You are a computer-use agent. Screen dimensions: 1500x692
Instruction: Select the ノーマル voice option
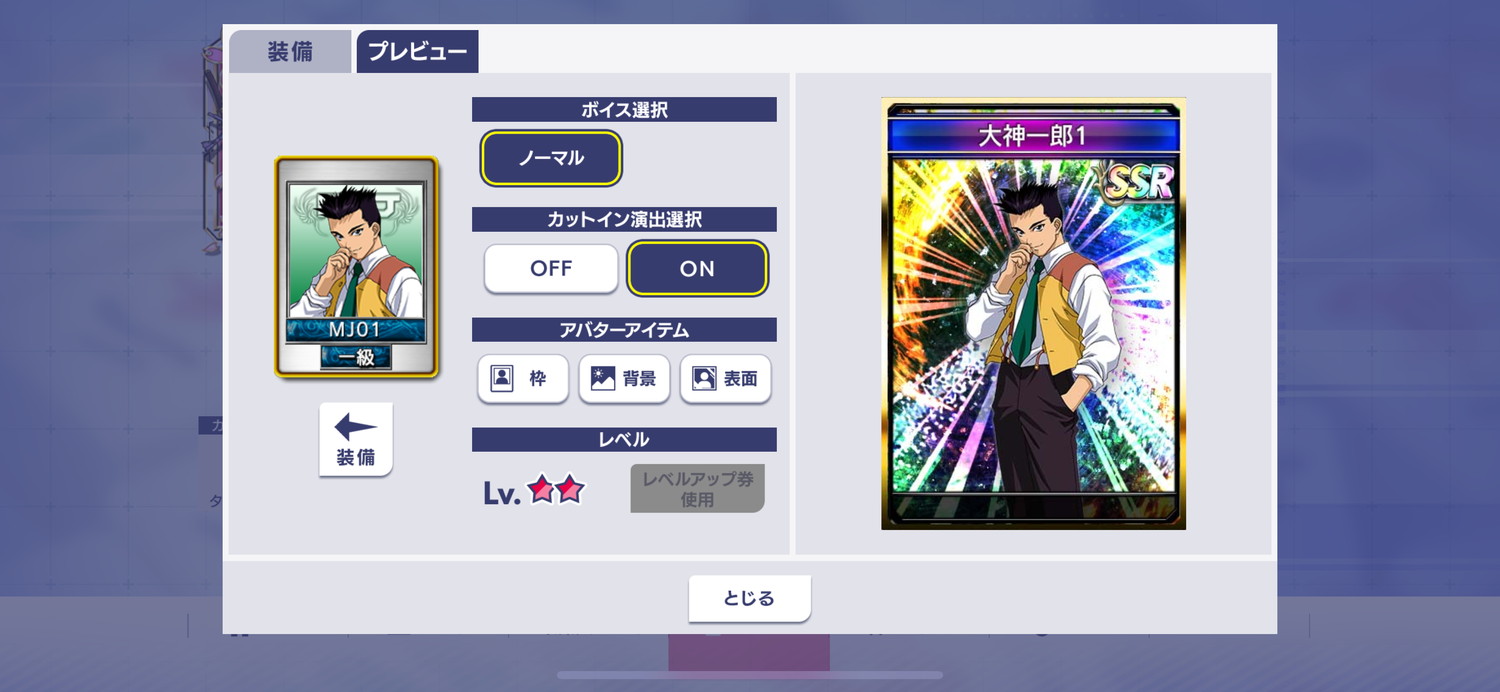pos(551,158)
